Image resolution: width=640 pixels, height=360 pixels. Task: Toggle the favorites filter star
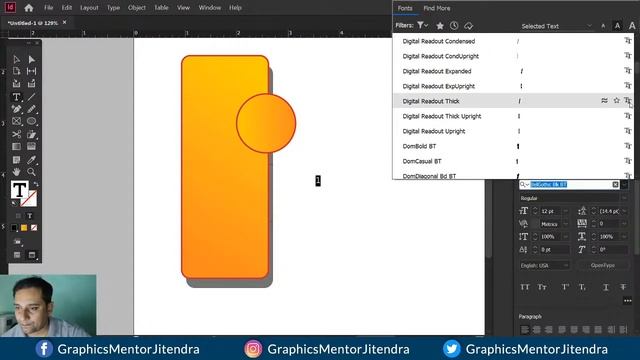tap(440, 26)
